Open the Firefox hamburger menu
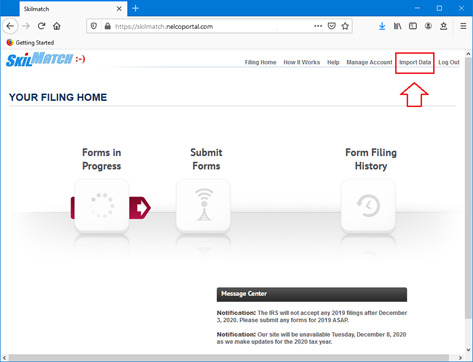The width and height of the screenshot is (473, 362). coord(463,26)
